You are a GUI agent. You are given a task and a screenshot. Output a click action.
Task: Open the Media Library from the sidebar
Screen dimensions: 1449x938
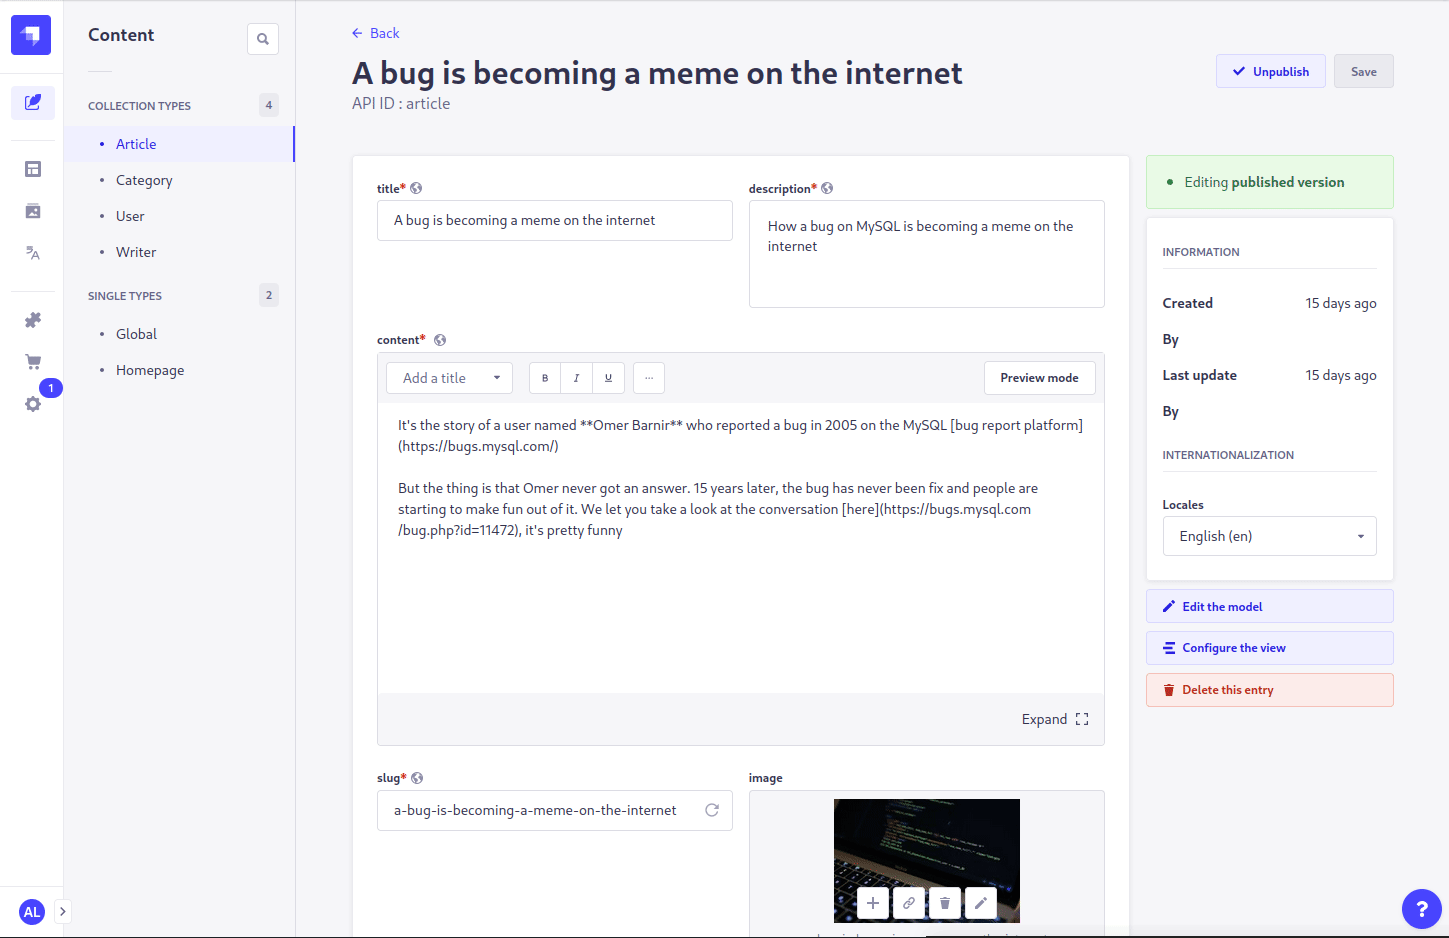click(33, 210)
